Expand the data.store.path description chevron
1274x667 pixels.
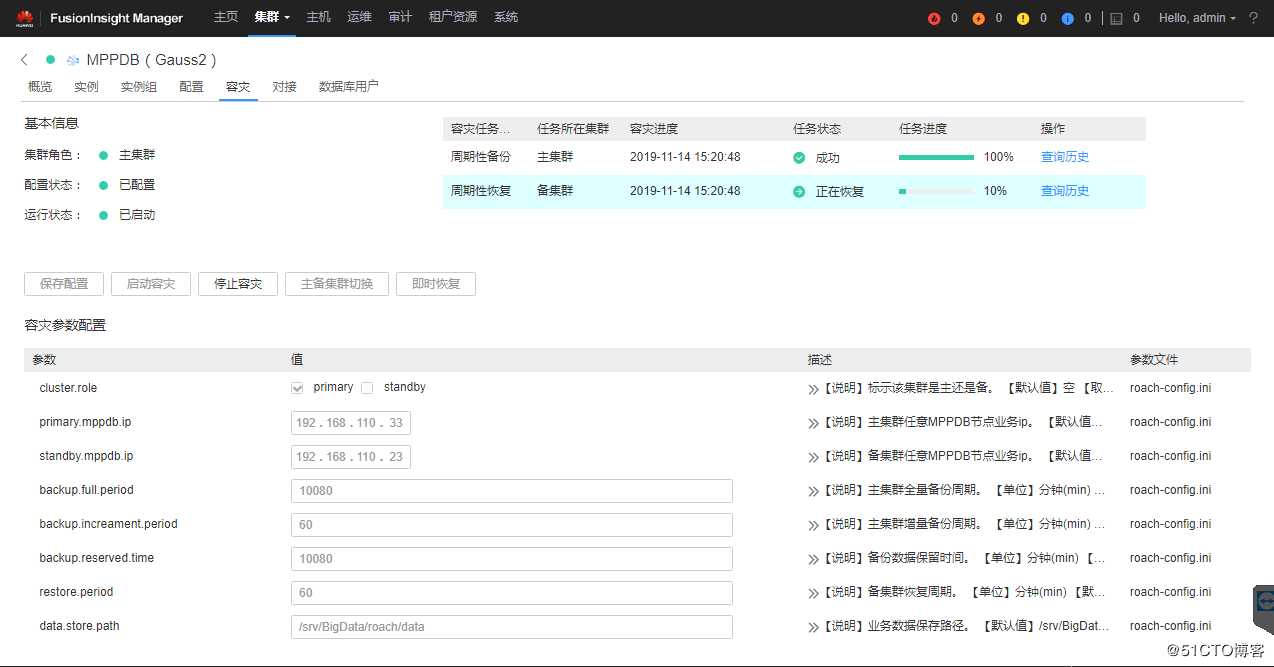point(814,625)
